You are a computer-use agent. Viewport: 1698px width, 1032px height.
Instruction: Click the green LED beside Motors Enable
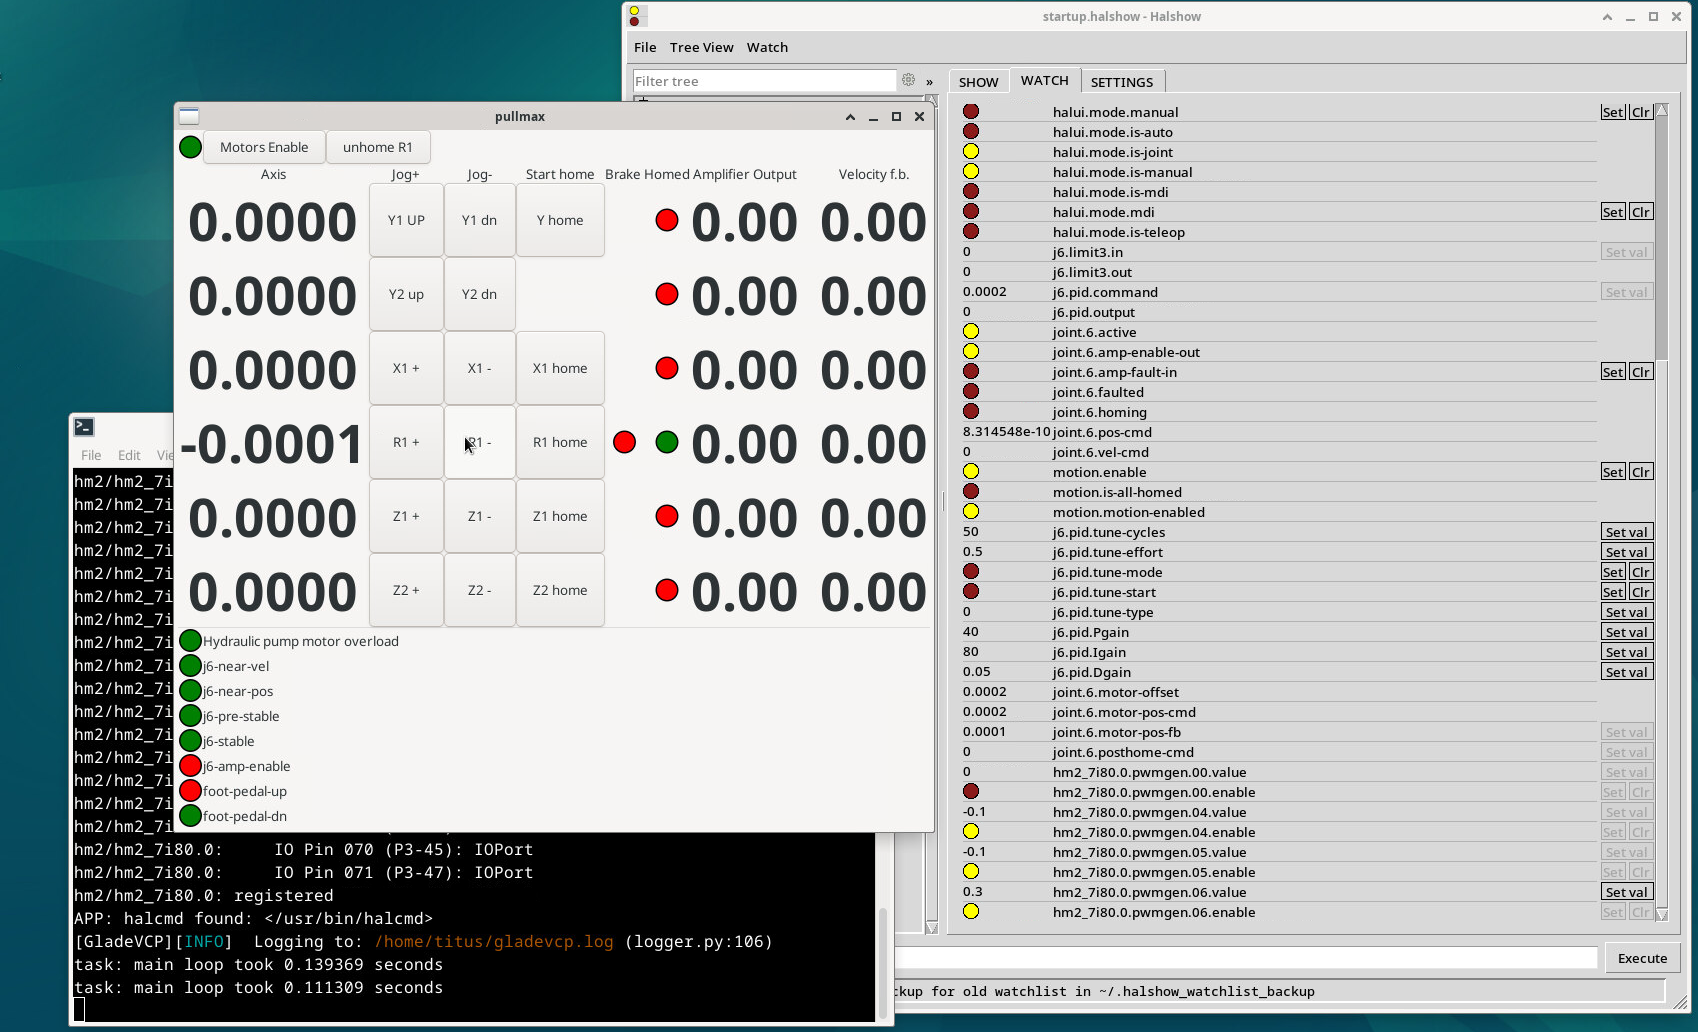click(x=190, y=147)
